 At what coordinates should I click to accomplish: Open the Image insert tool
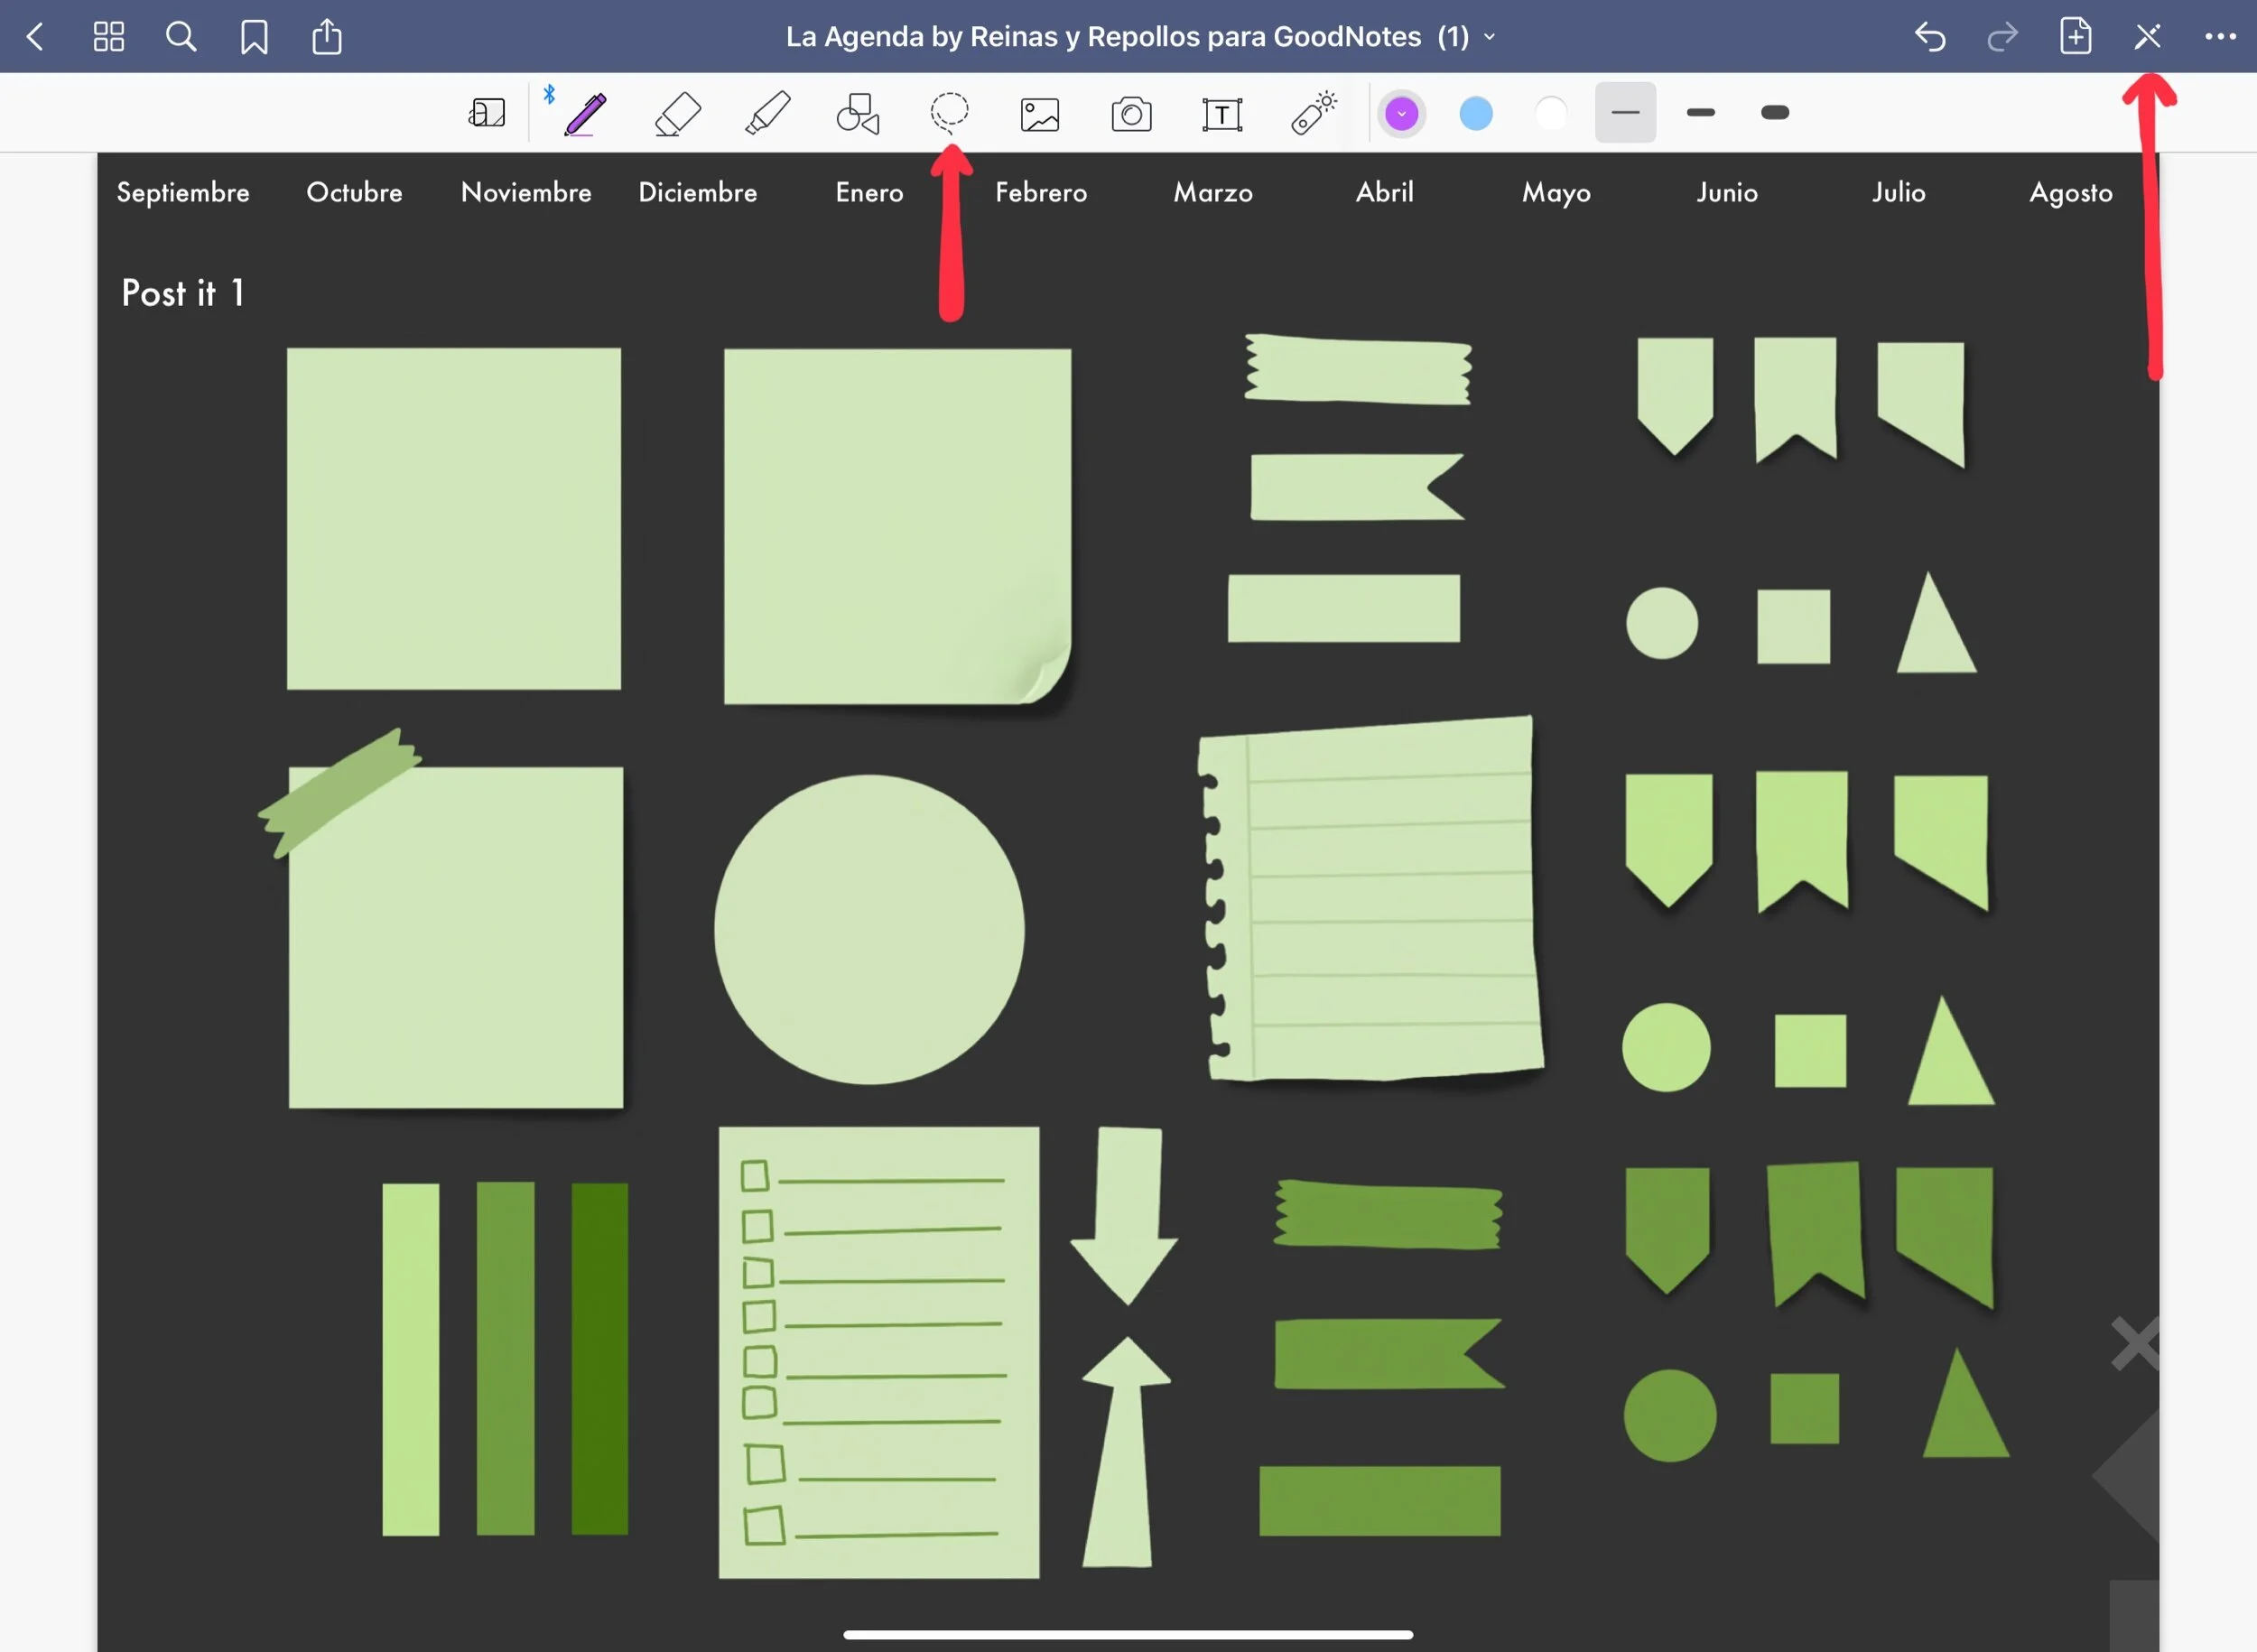tap(1039, 114)
